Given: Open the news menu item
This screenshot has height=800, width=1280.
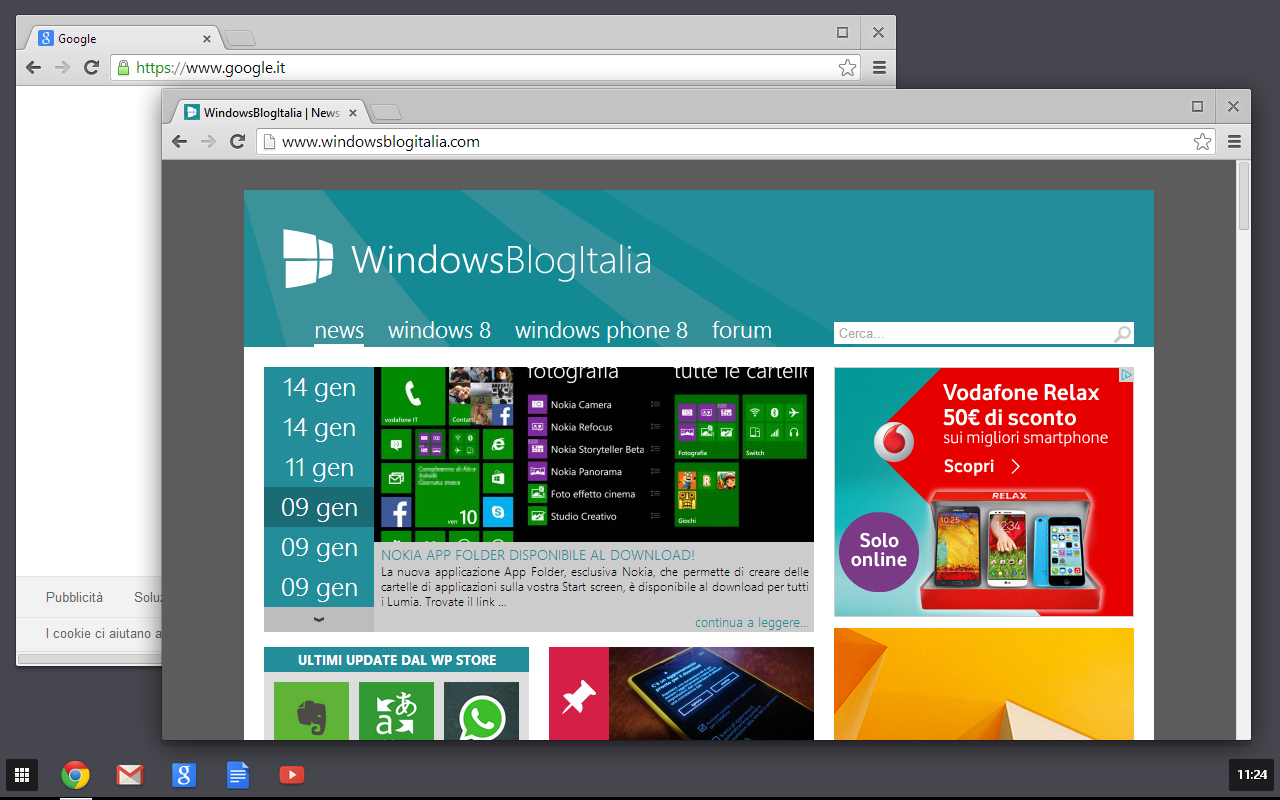Looking at the screenshot, I should (x=339, y=330).
